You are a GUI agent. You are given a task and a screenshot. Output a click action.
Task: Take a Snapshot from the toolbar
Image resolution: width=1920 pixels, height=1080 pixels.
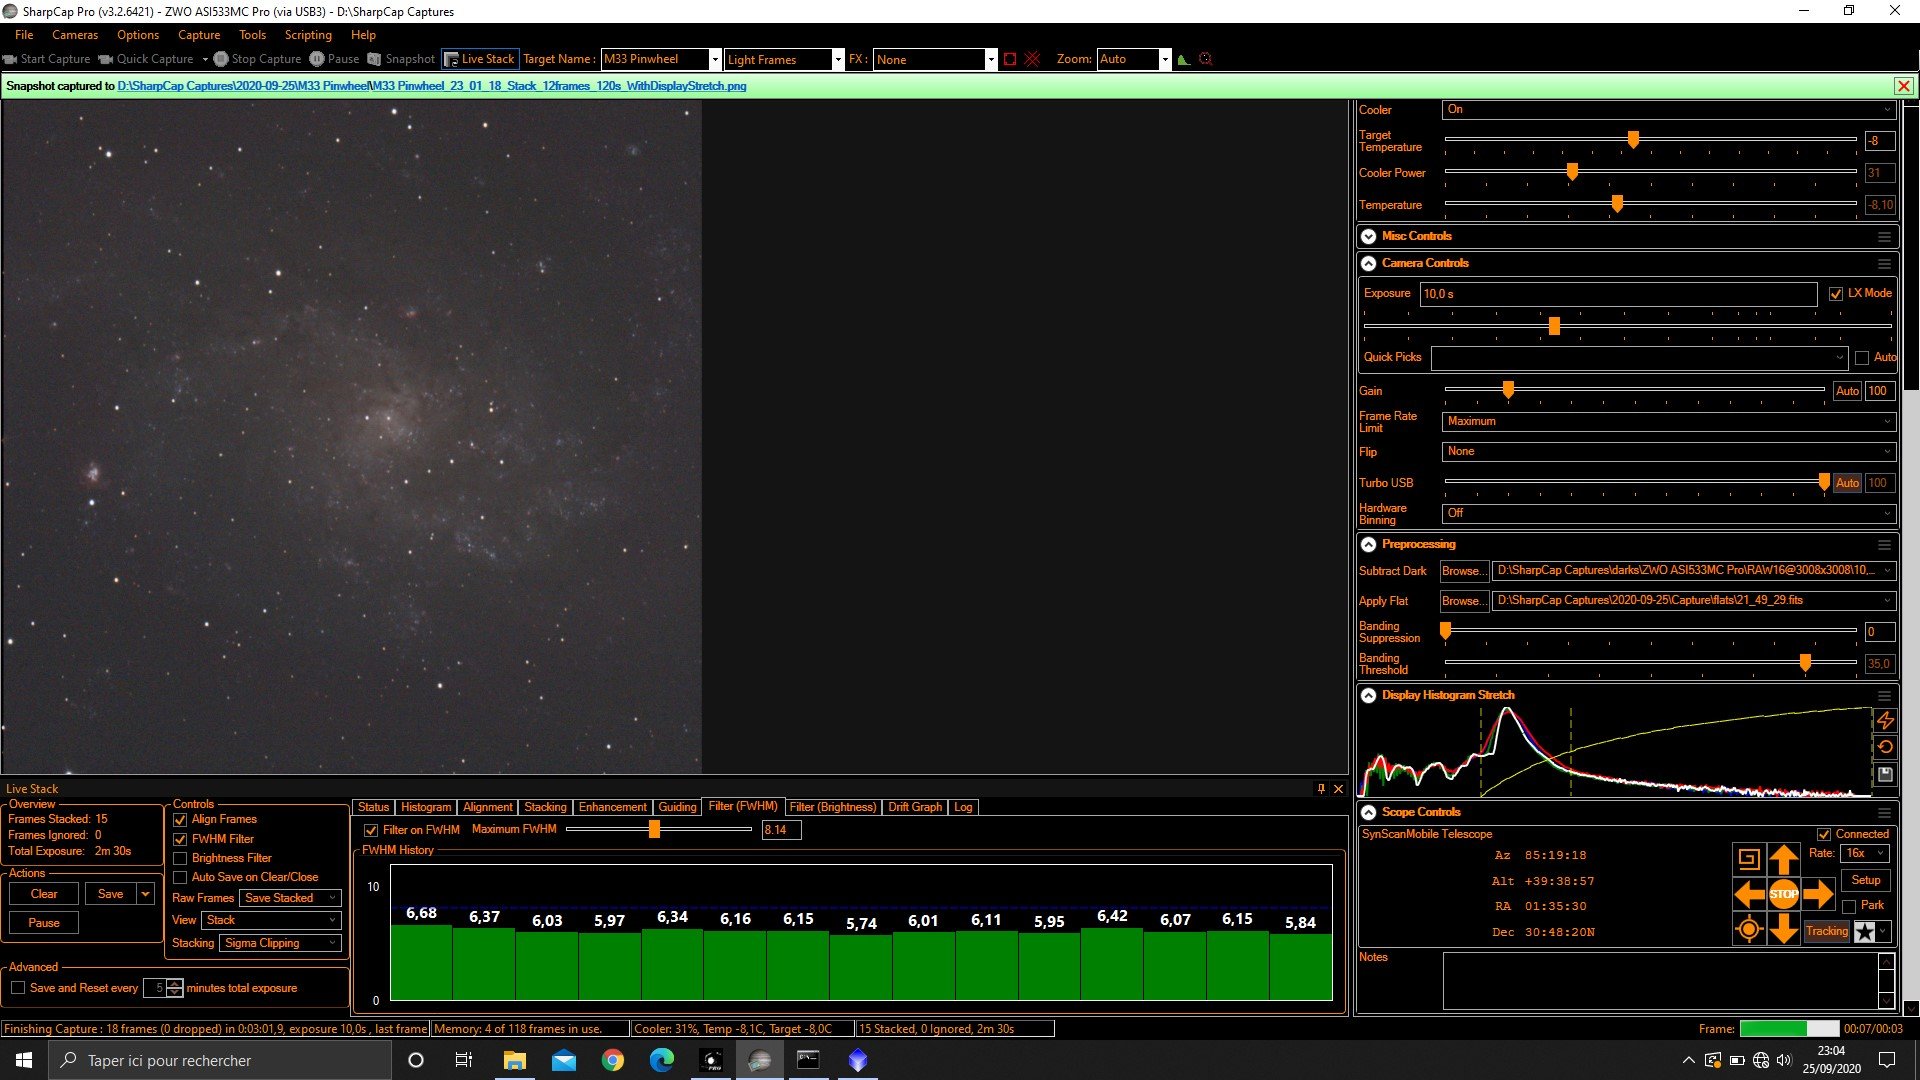(x=401, y=59)
